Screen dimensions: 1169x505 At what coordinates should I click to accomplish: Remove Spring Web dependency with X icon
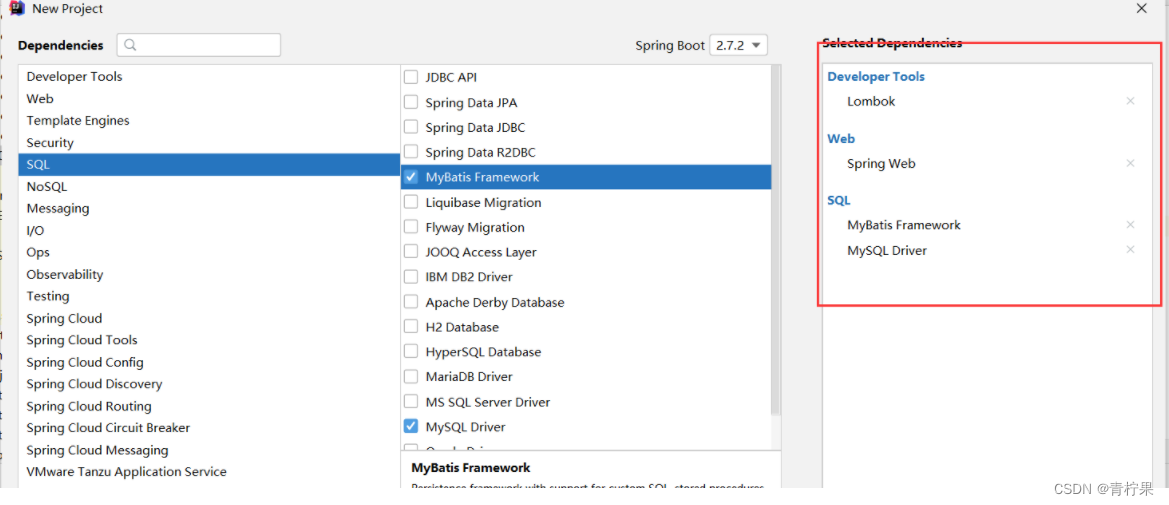pyautogui.click(x=1130, y=163)
